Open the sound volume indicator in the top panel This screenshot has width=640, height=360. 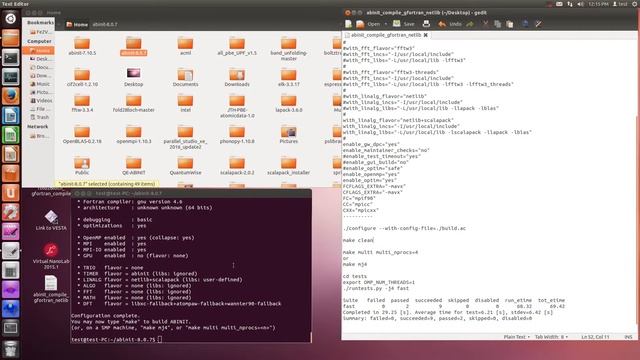(580, 4)
